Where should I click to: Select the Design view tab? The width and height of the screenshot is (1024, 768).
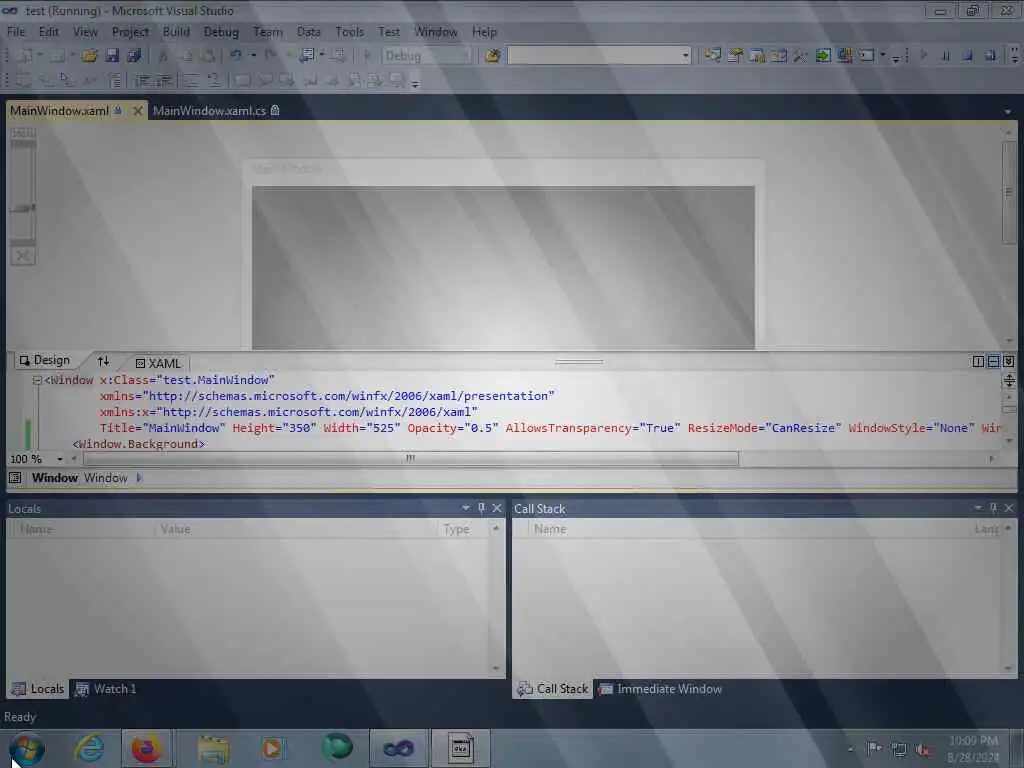tap(44, 360)
